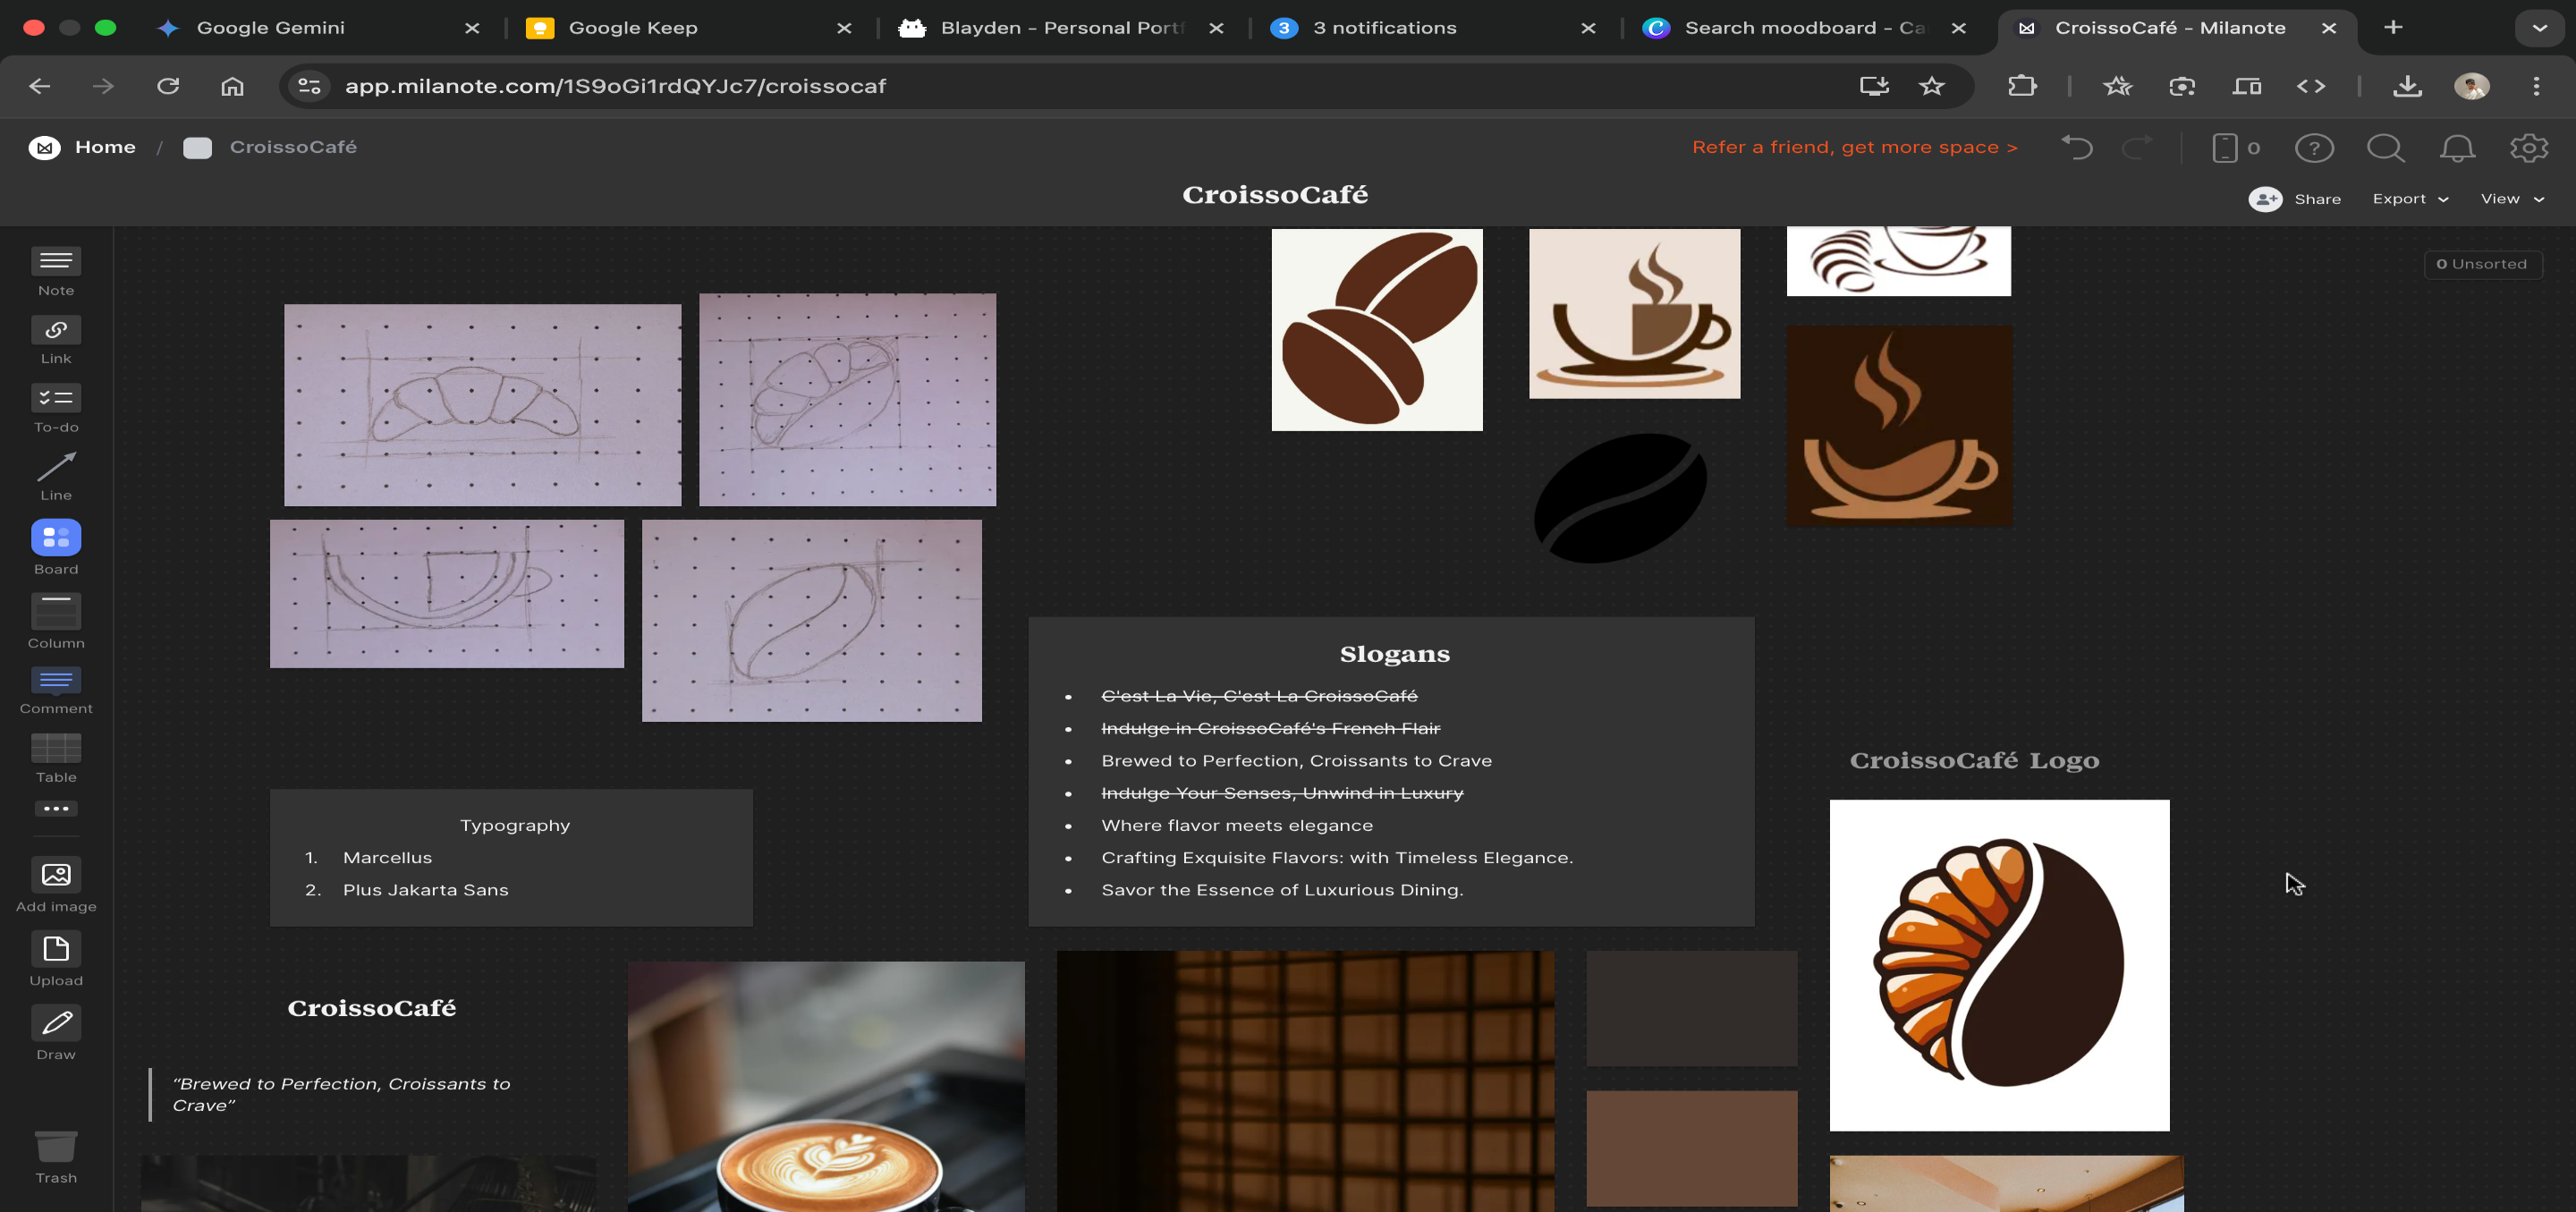Select the Table tool
Viewport: 2576px width, 1212px height.
[x=56, y=748]
